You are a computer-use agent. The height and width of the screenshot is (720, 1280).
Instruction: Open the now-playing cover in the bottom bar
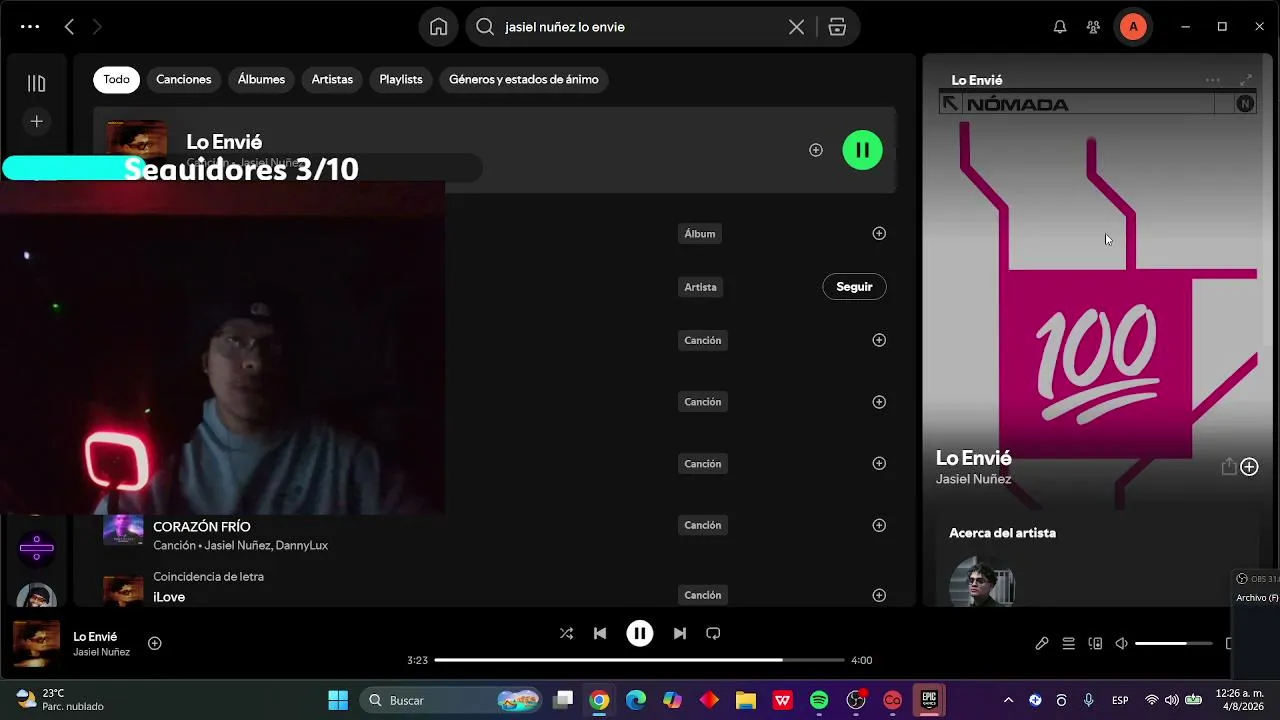point(36,643)
